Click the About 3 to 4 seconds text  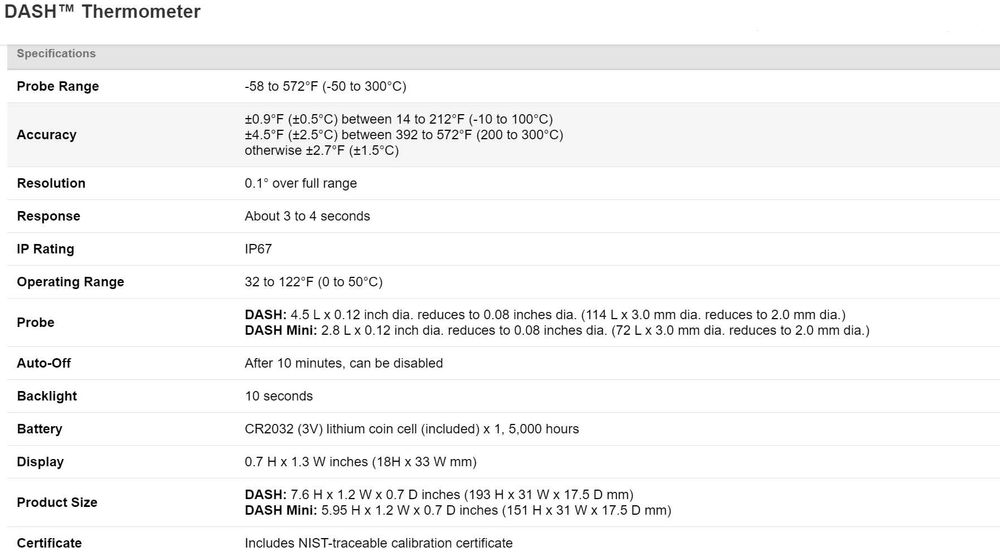tap(307, 216)
